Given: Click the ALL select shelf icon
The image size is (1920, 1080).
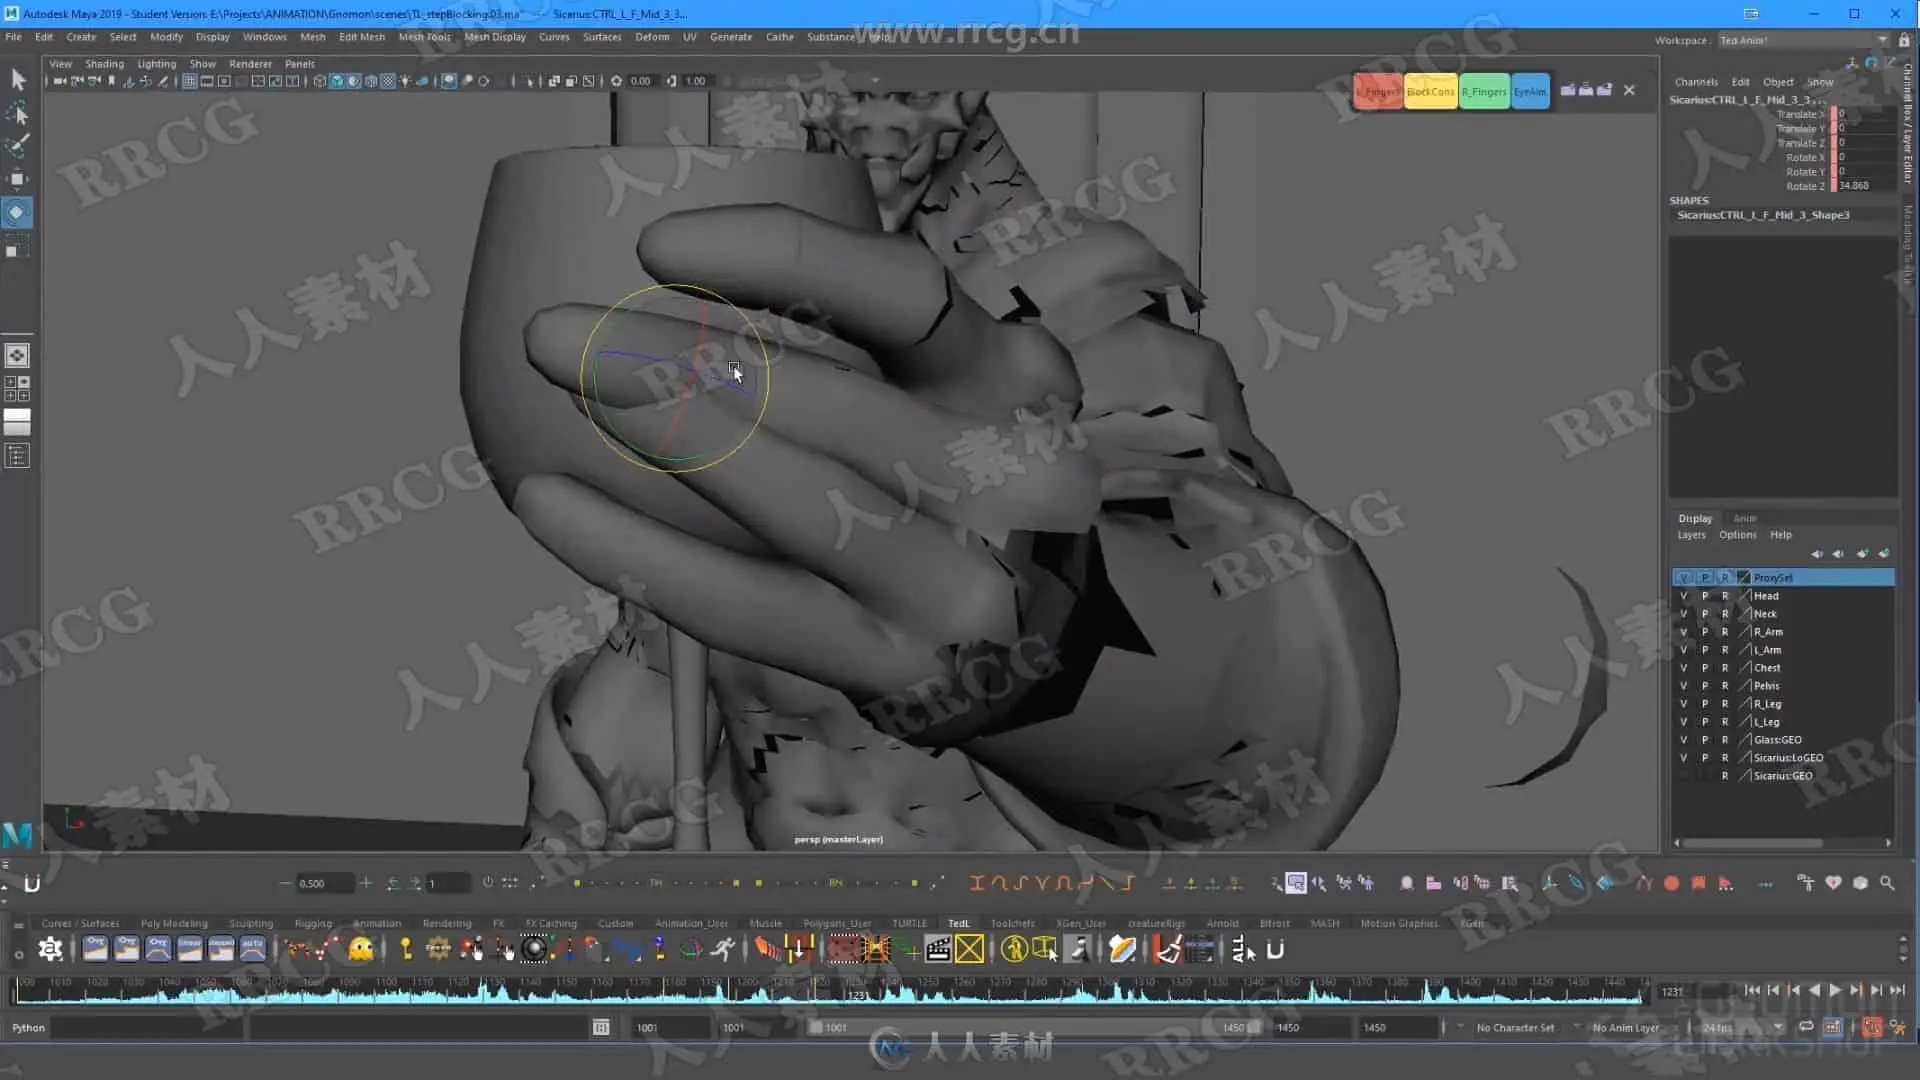Looking at the screenshot, I should (1243, 949).
